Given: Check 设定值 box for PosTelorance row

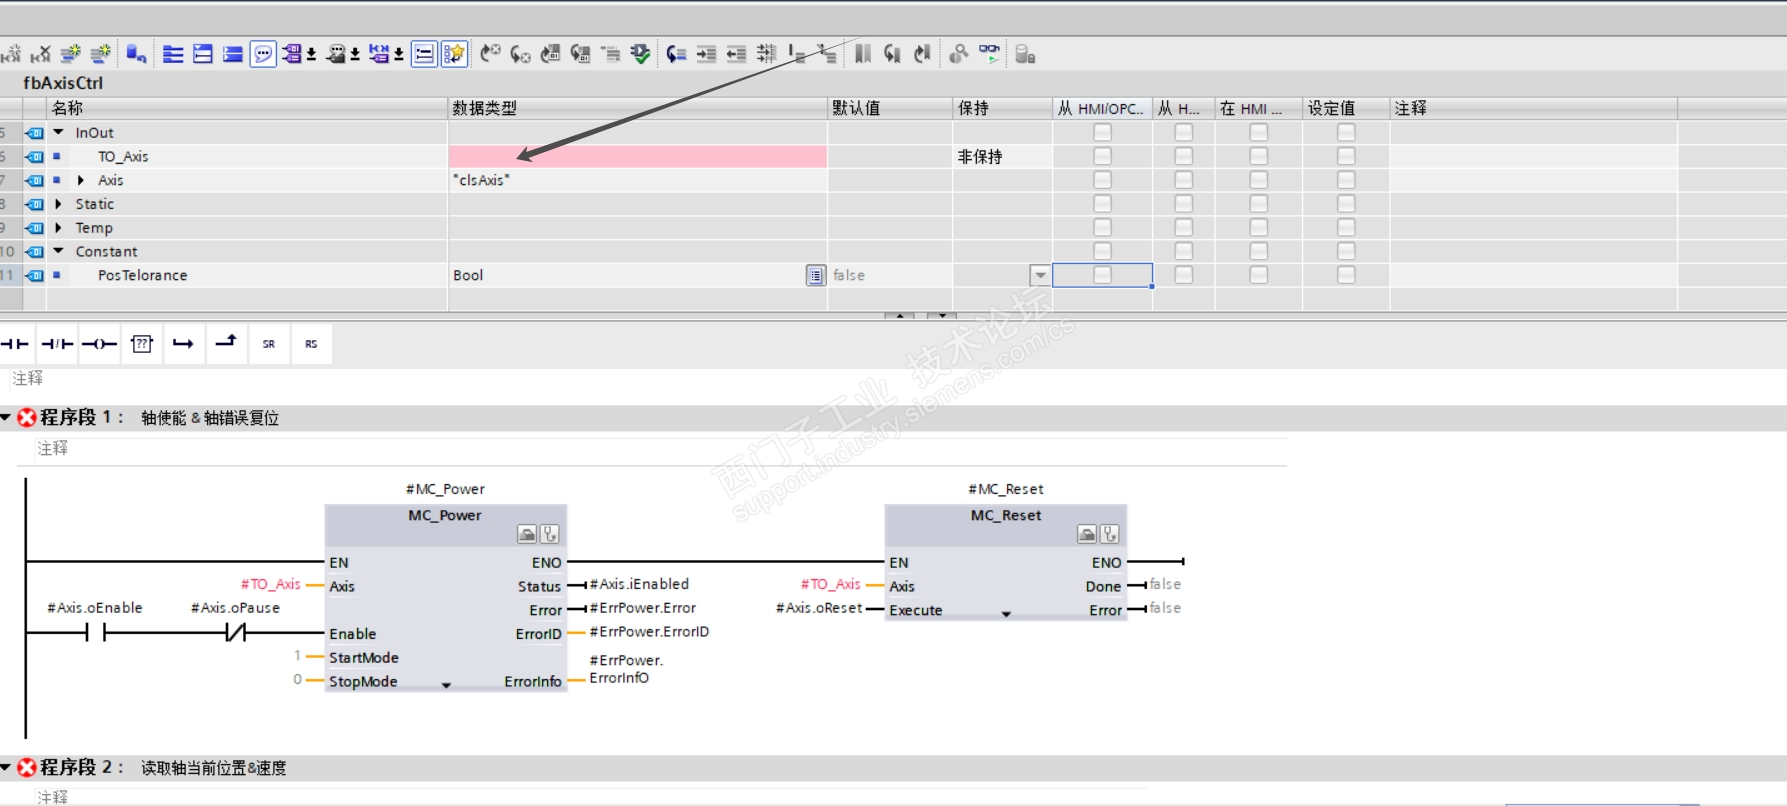Looking at the screenshot, I should tap(1346, 275).
